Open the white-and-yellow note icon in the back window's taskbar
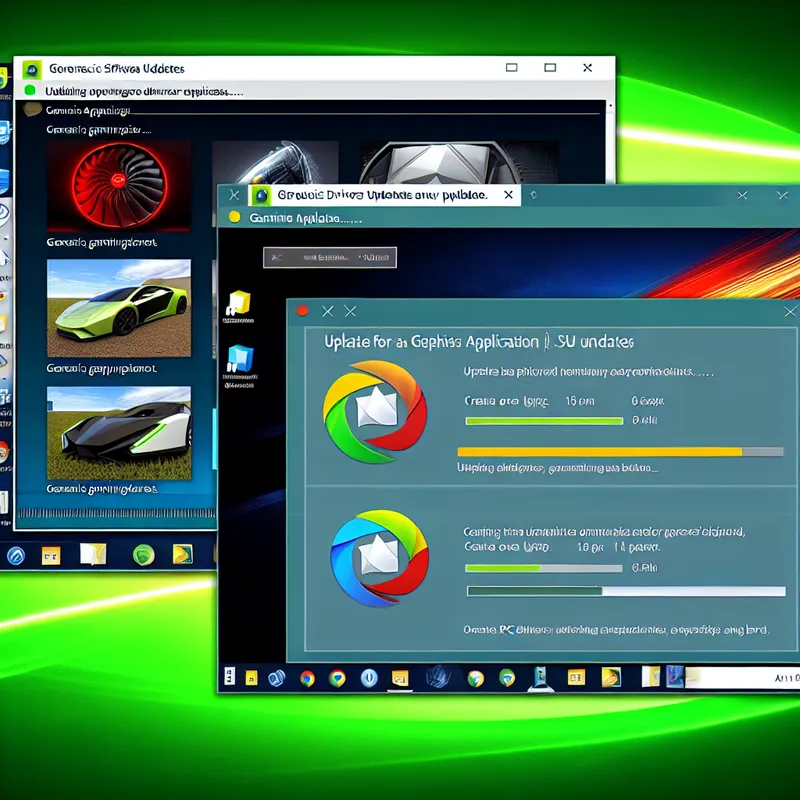Image resolution: width=800 pixels, height=800 pixels. pyautogui.click(x=93, y=554)
